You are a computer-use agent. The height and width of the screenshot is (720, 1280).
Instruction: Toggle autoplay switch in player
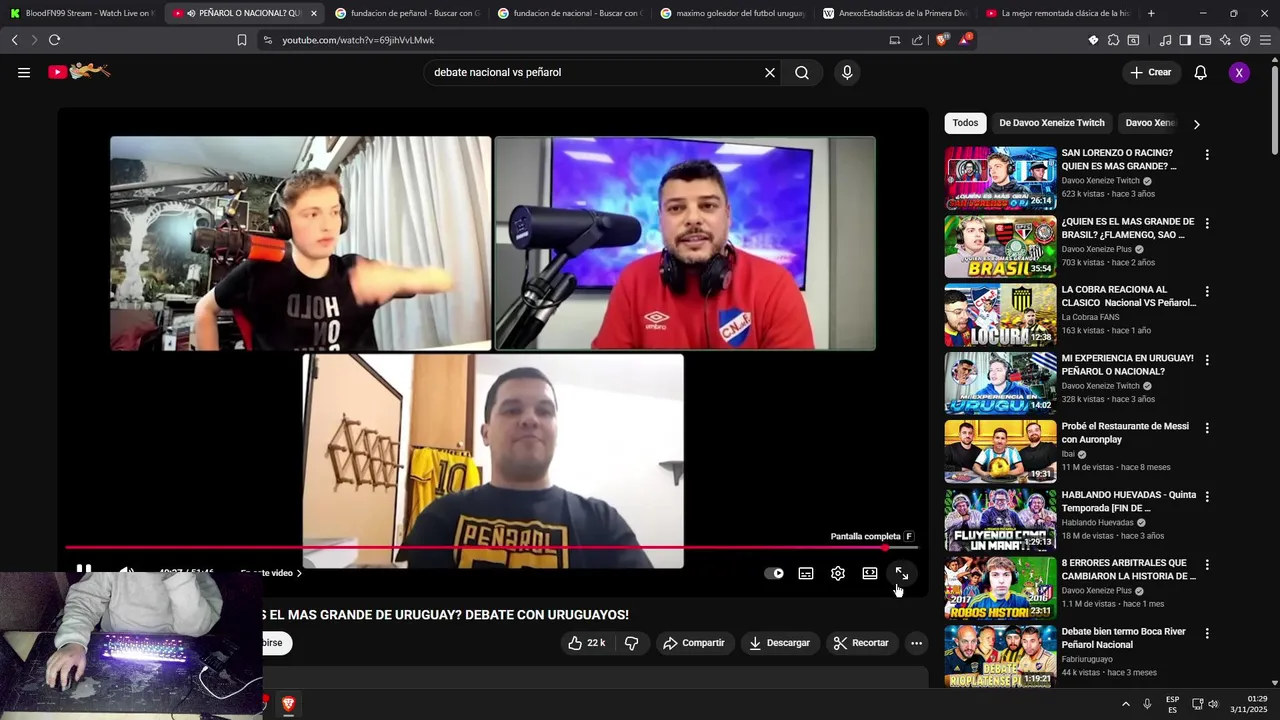pyautogui.click(x=774, y=573)
